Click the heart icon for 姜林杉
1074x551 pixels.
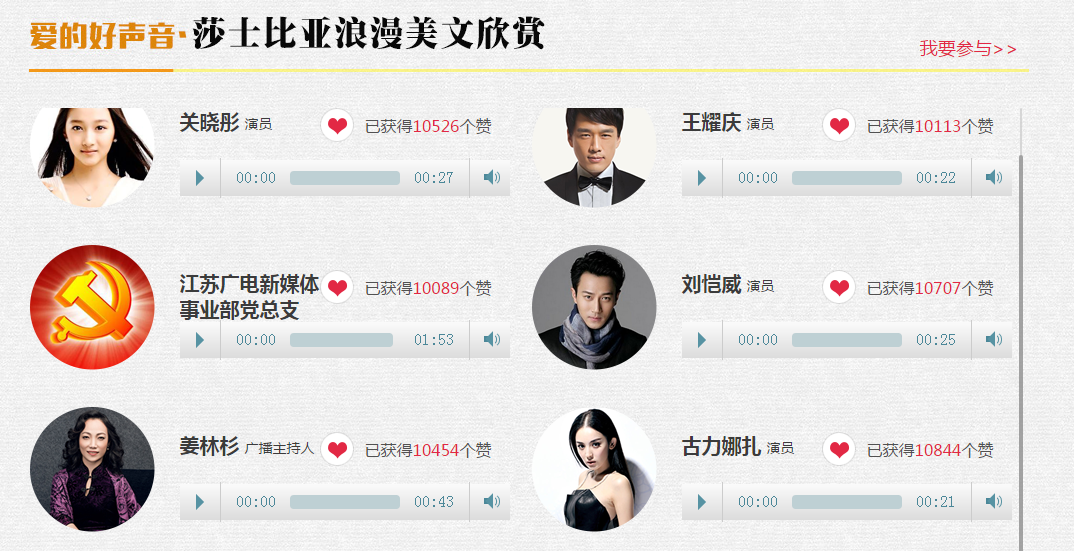pyautogui.click(x=337, y=449)
